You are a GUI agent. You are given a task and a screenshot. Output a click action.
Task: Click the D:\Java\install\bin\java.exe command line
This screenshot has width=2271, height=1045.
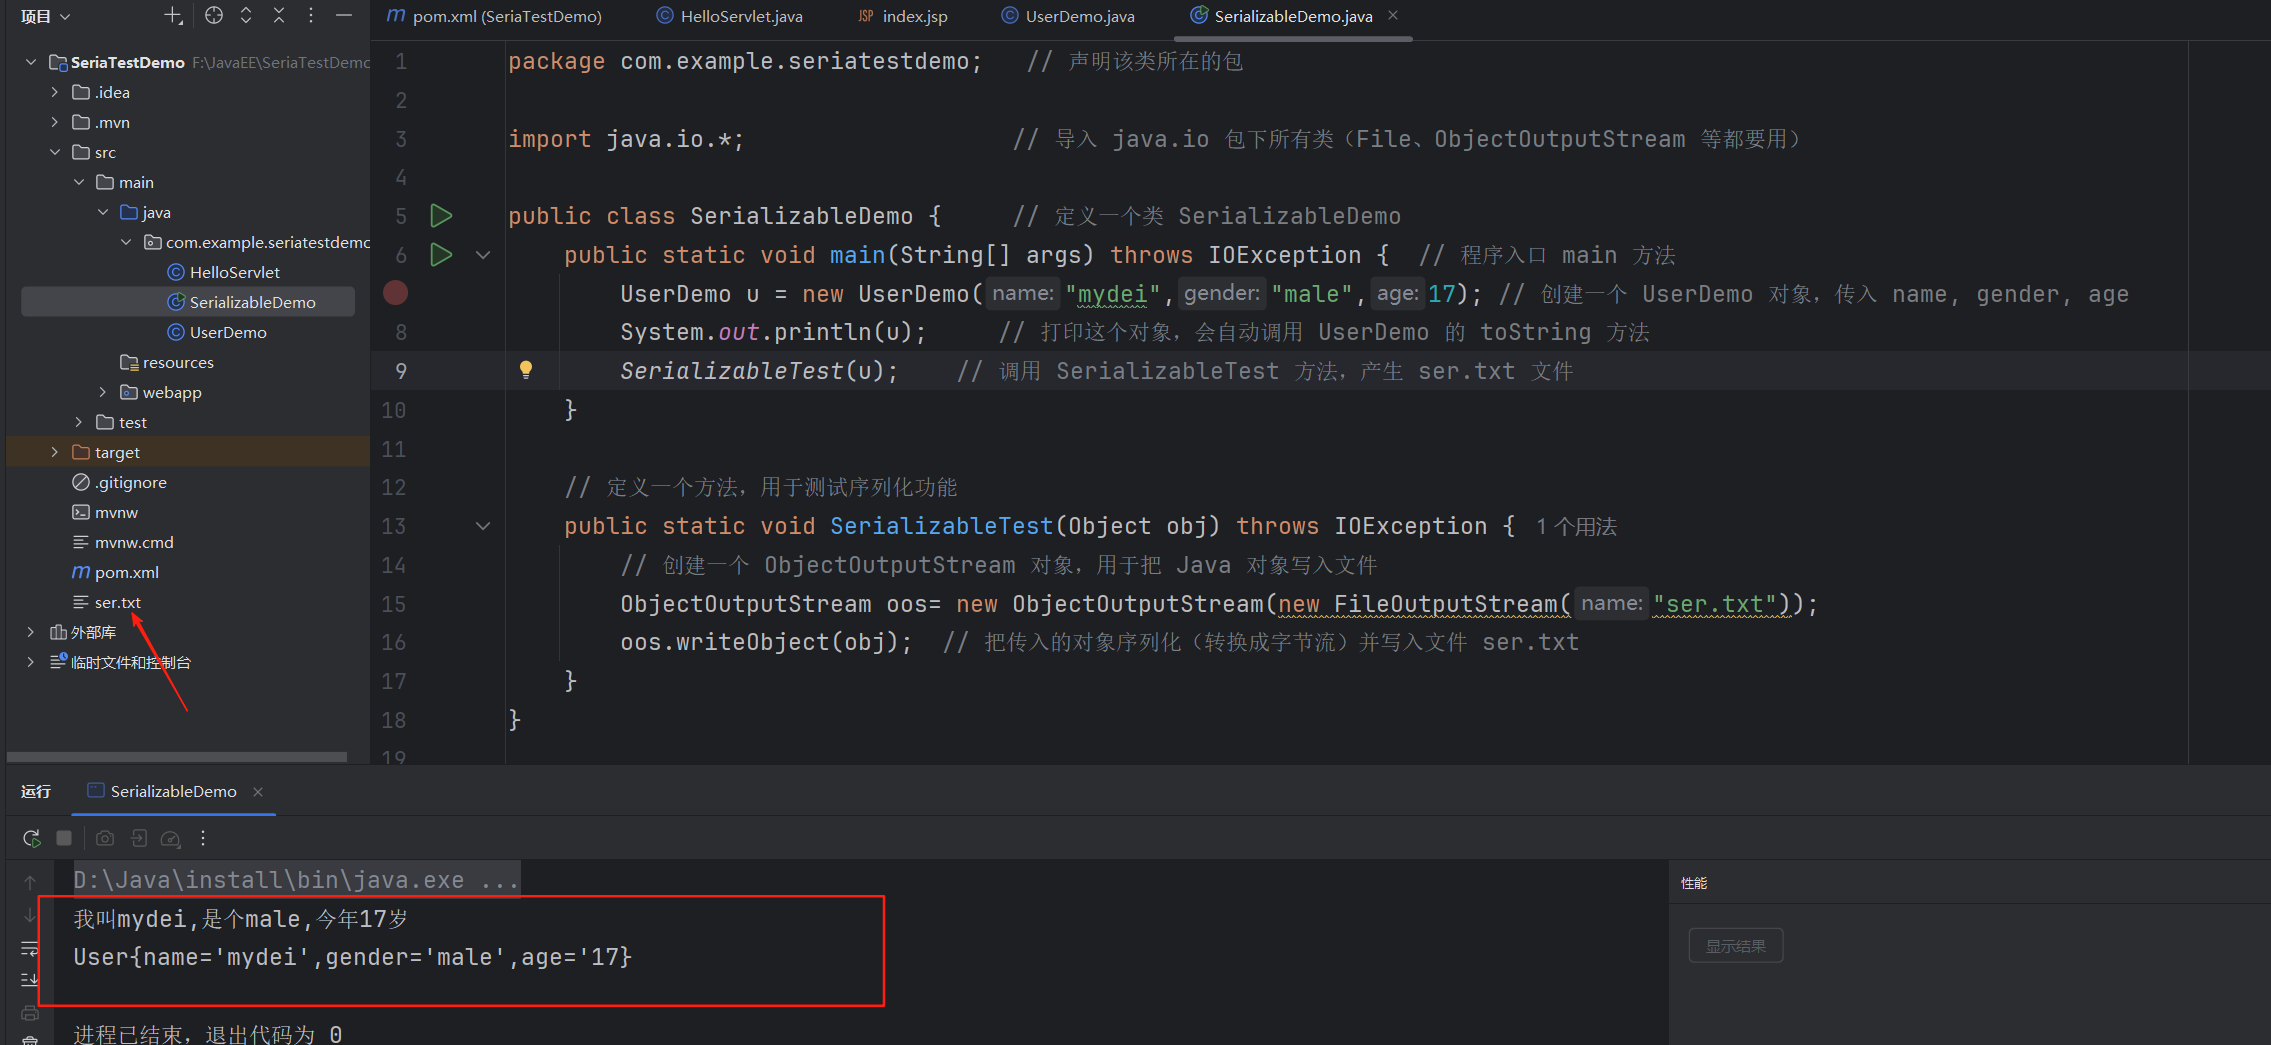click(x=296, y=880)
